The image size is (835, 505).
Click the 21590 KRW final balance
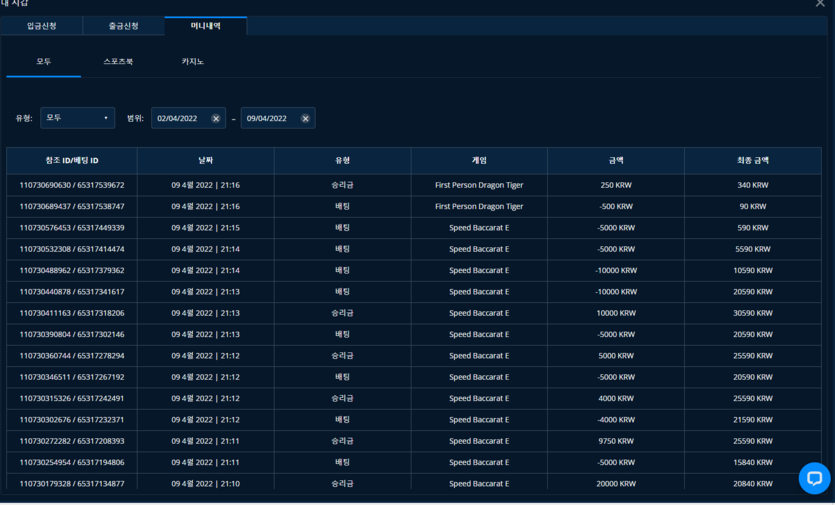pos(753,420)
